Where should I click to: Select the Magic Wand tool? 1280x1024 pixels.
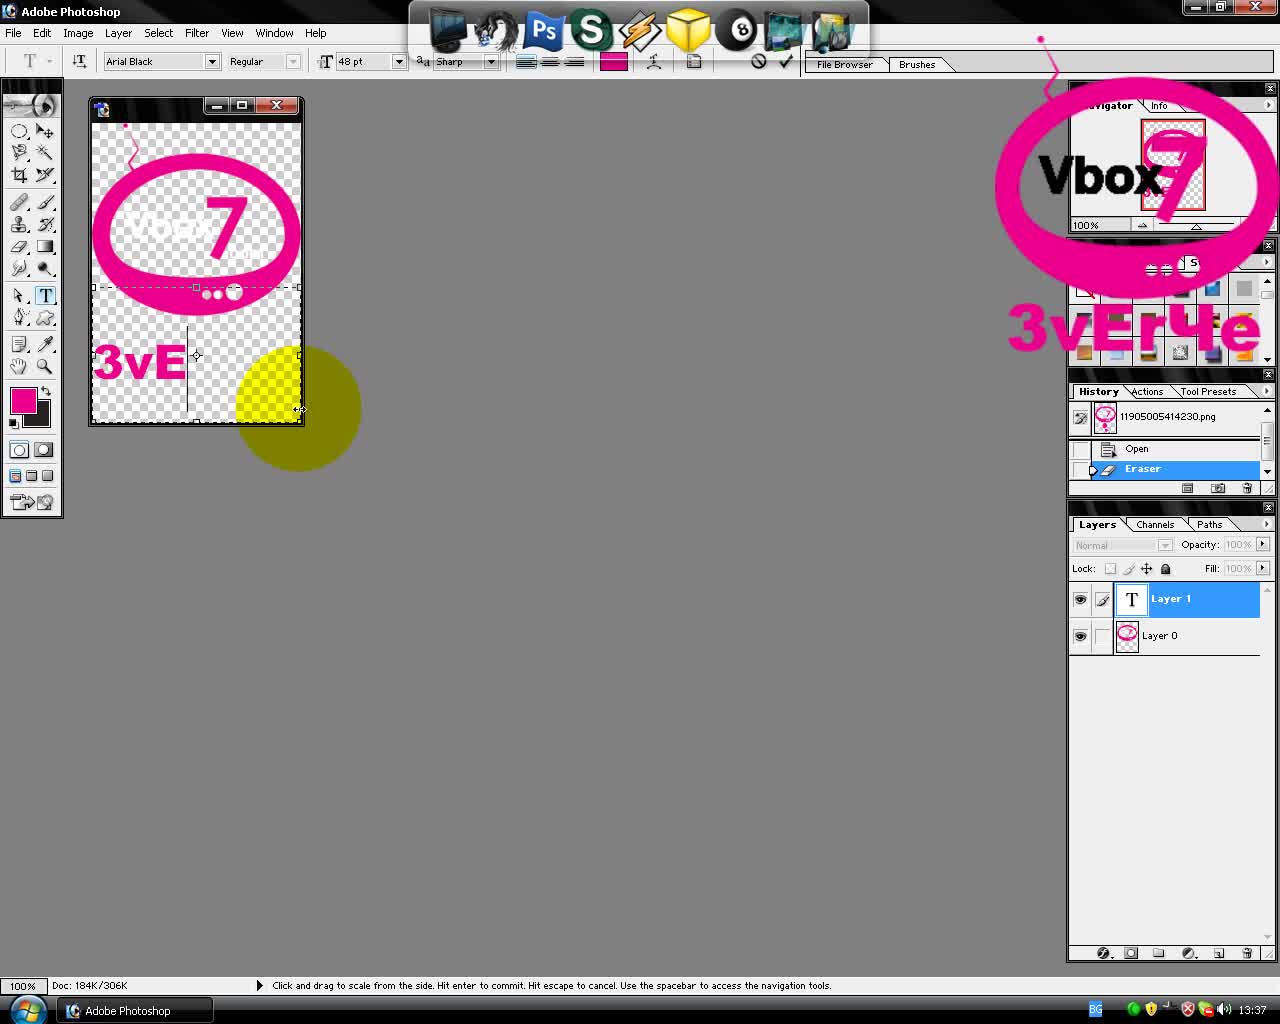[45, 153]
